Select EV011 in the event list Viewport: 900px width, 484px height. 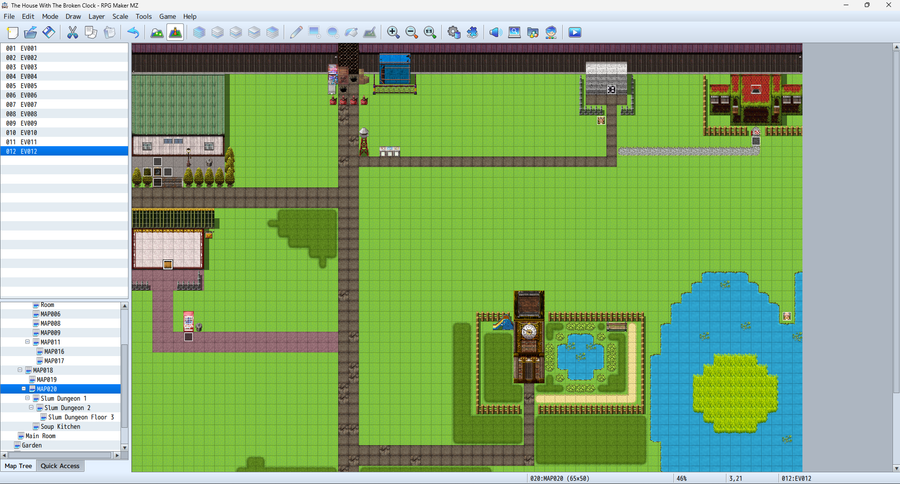[64, 142]
